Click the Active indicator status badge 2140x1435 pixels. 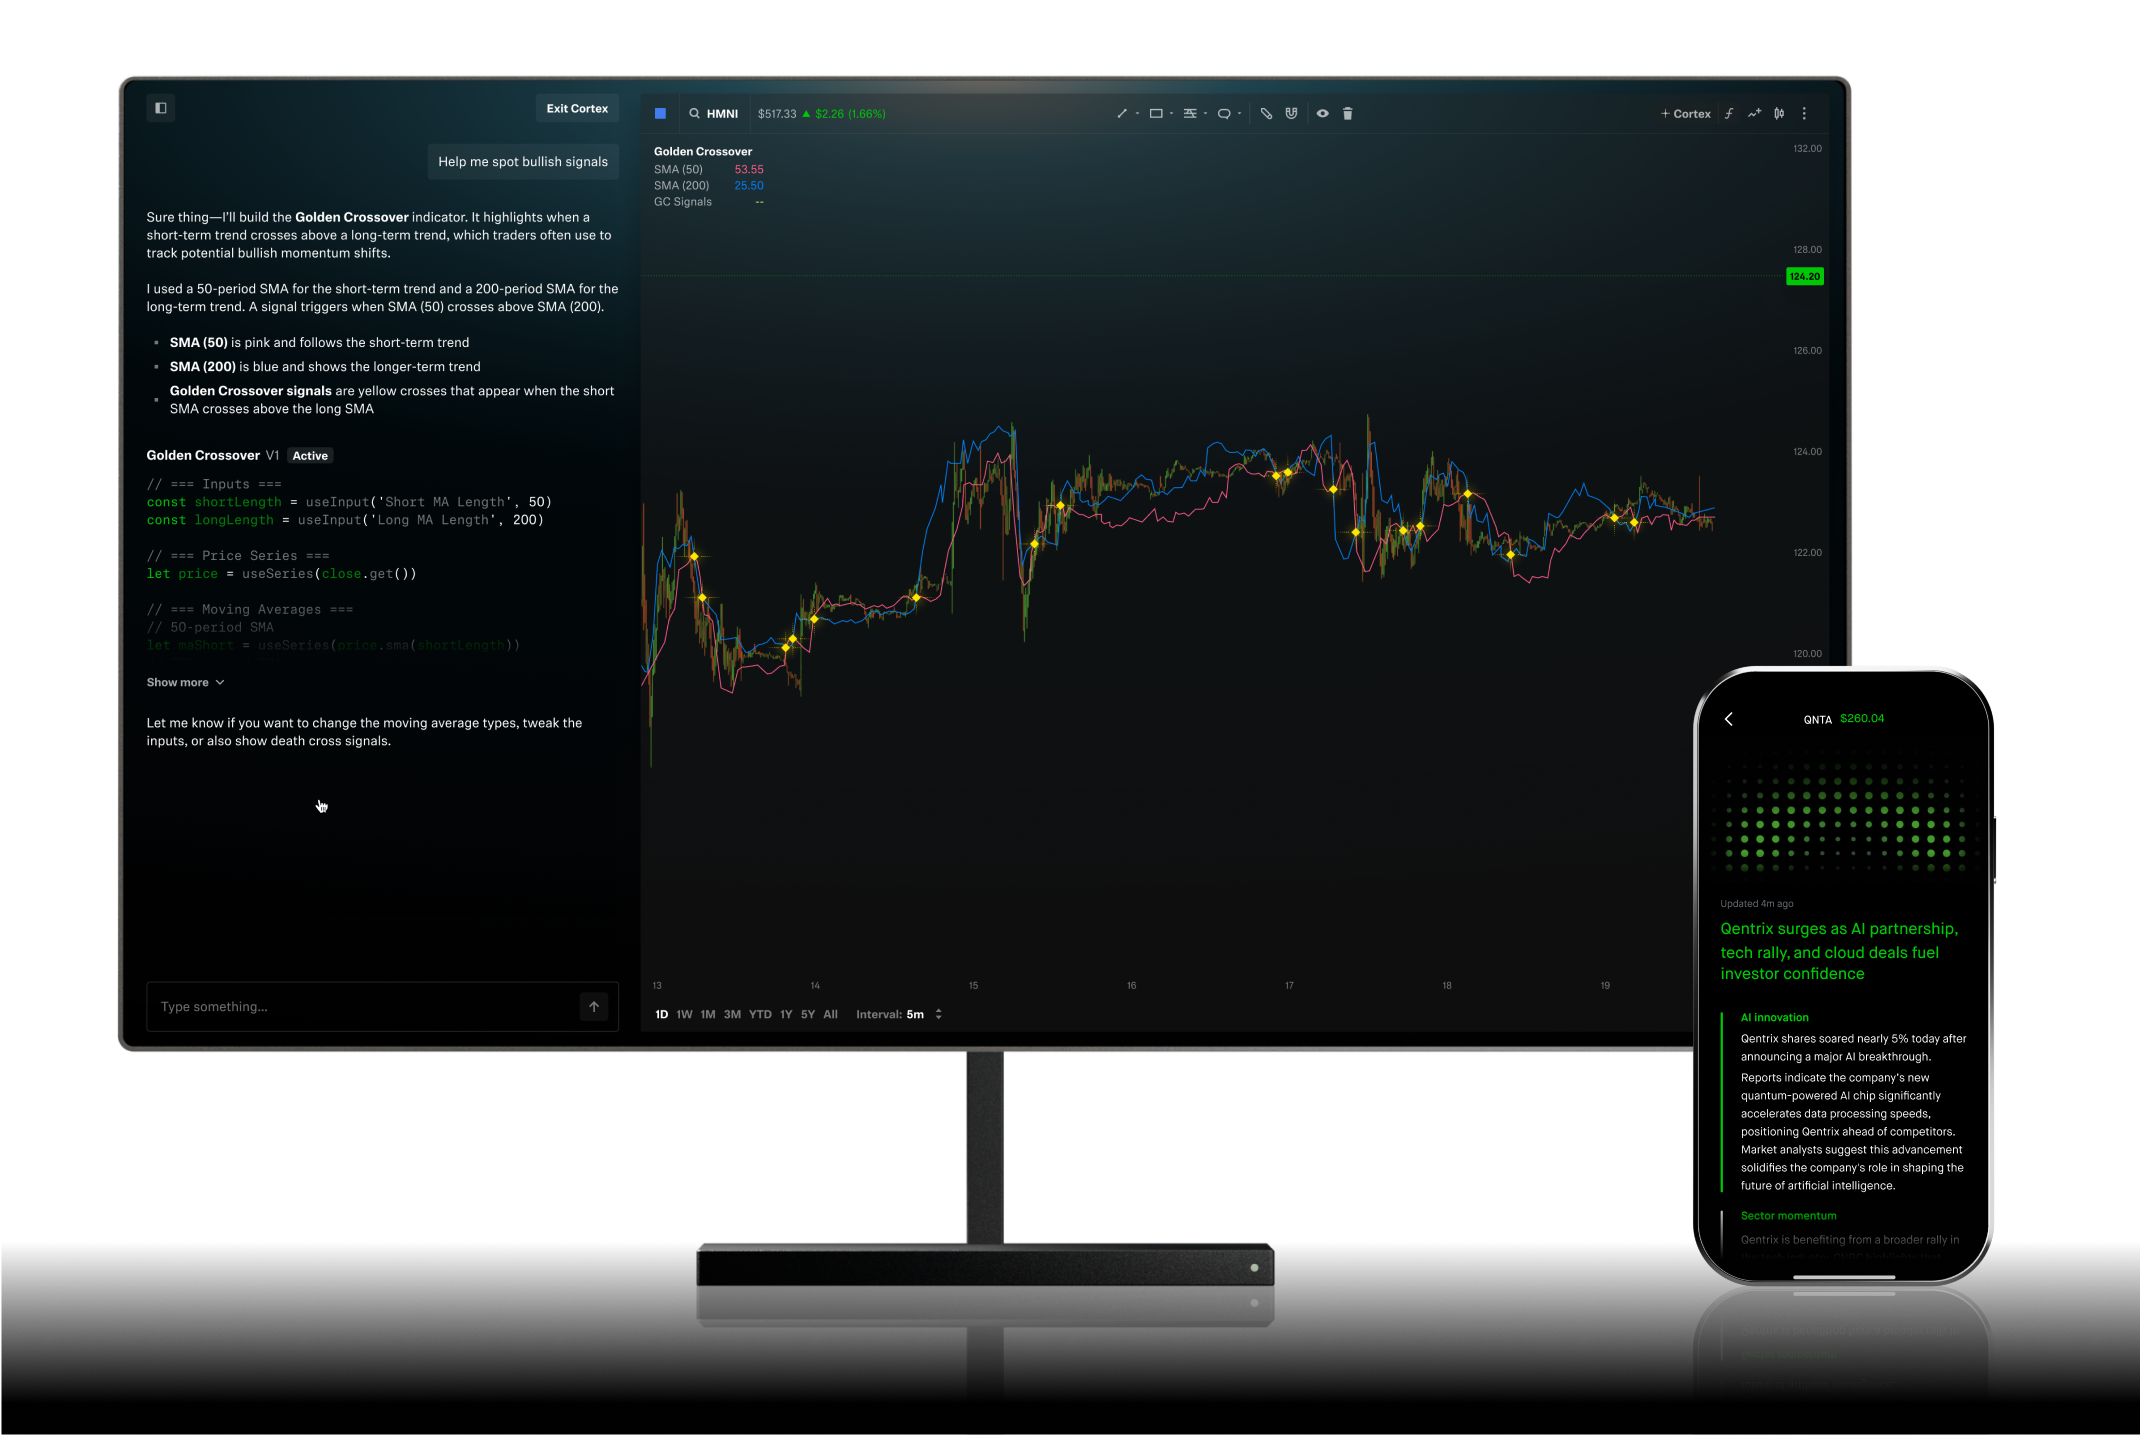[x=310, y=456]
